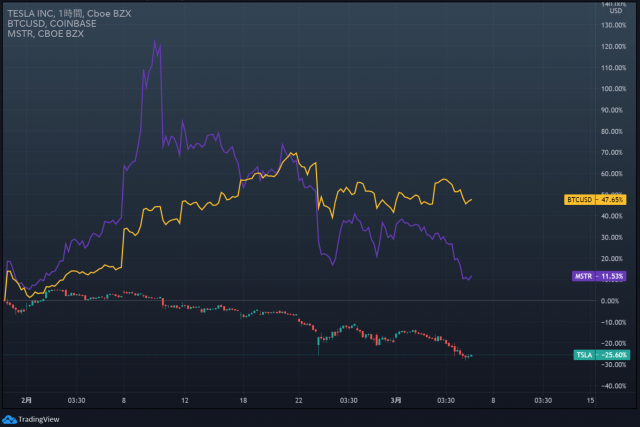Click the yellow BTCUSD line's highest peak
Screen dimensions: 640x427
(x=291, y=153)
